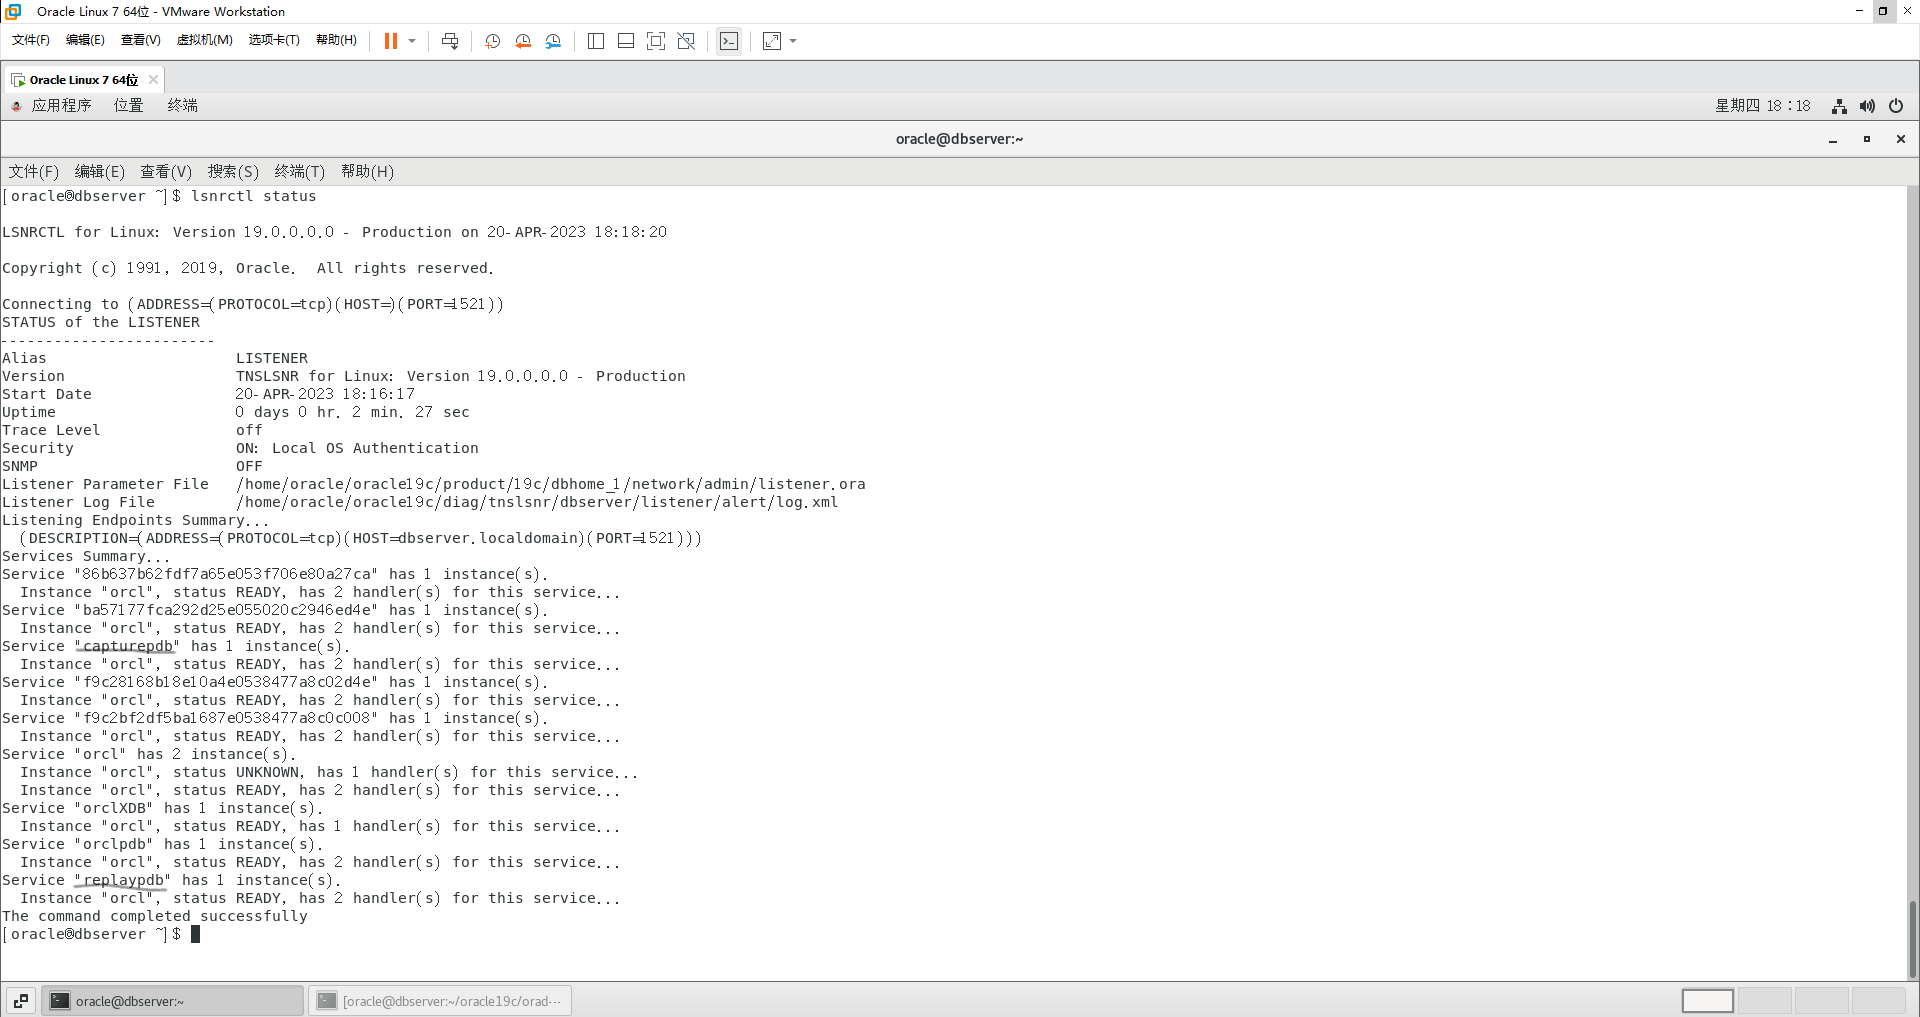Toggle Unity mode icon
1920x1017 pixels.
[x=686, y=41]
